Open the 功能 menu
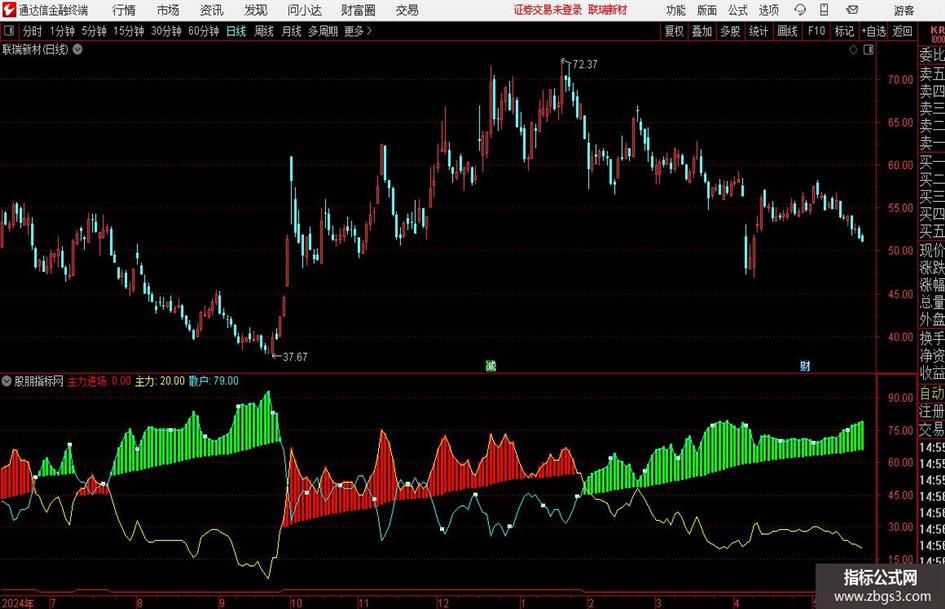The width and height of the screenshot is (945, 609). 676,10
